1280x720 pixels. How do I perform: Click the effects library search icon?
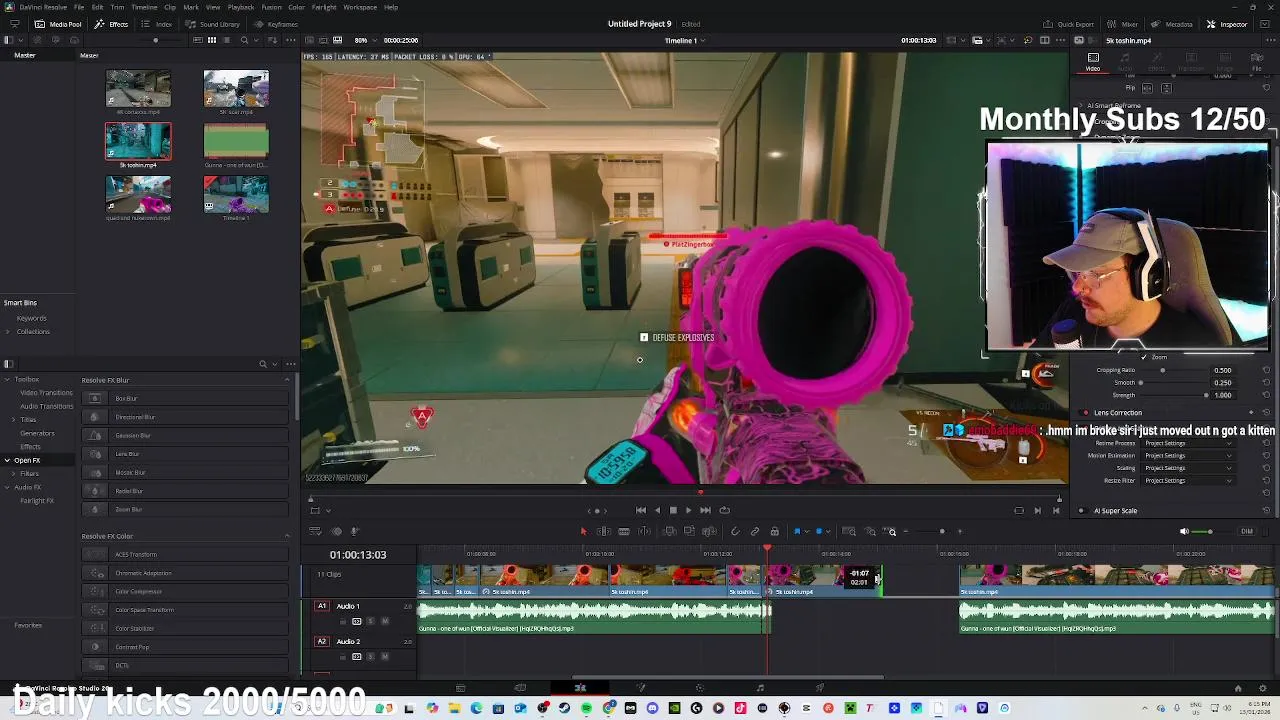pos(262,364)
